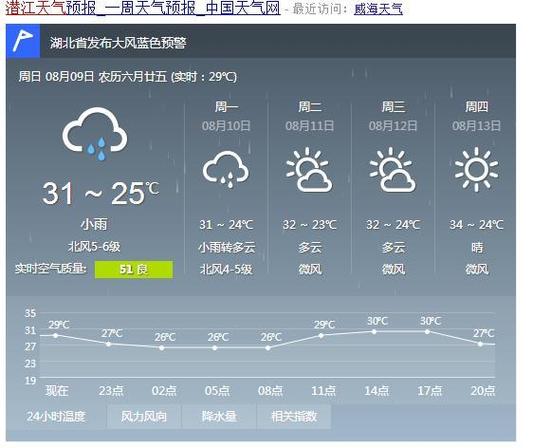Switch to the 降水量 tab
The image size is (533, 448).
[x=219, y=416]
